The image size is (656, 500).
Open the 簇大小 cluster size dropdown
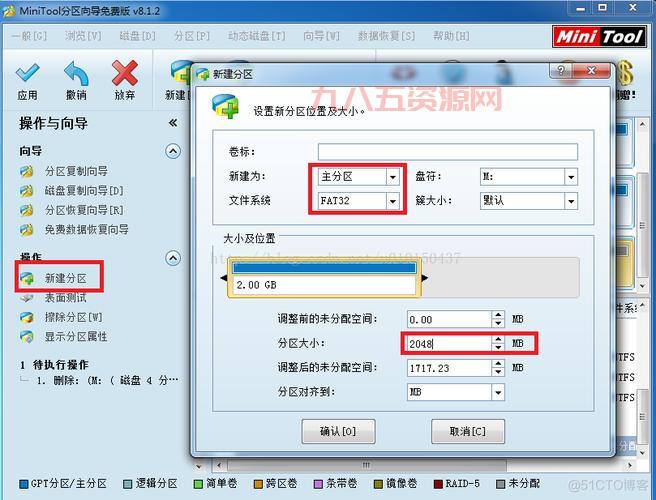click(x=571, y=201)
